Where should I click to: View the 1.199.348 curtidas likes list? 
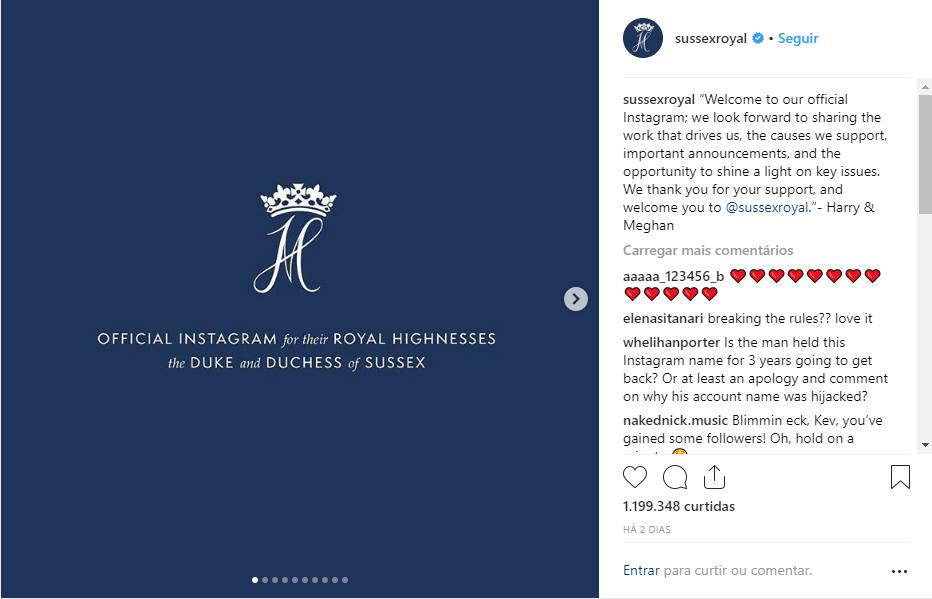[679, 507]
